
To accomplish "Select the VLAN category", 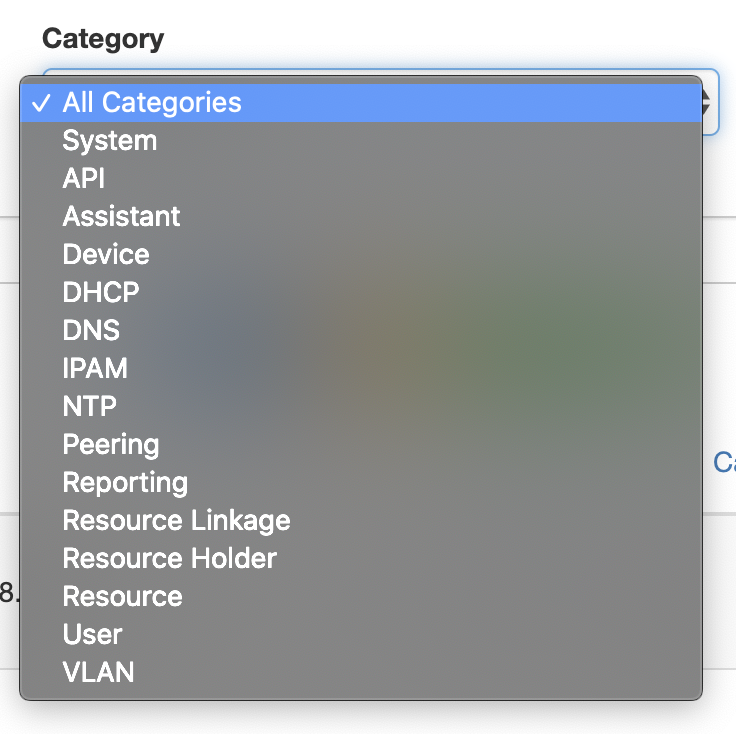I will coord(98,672).
